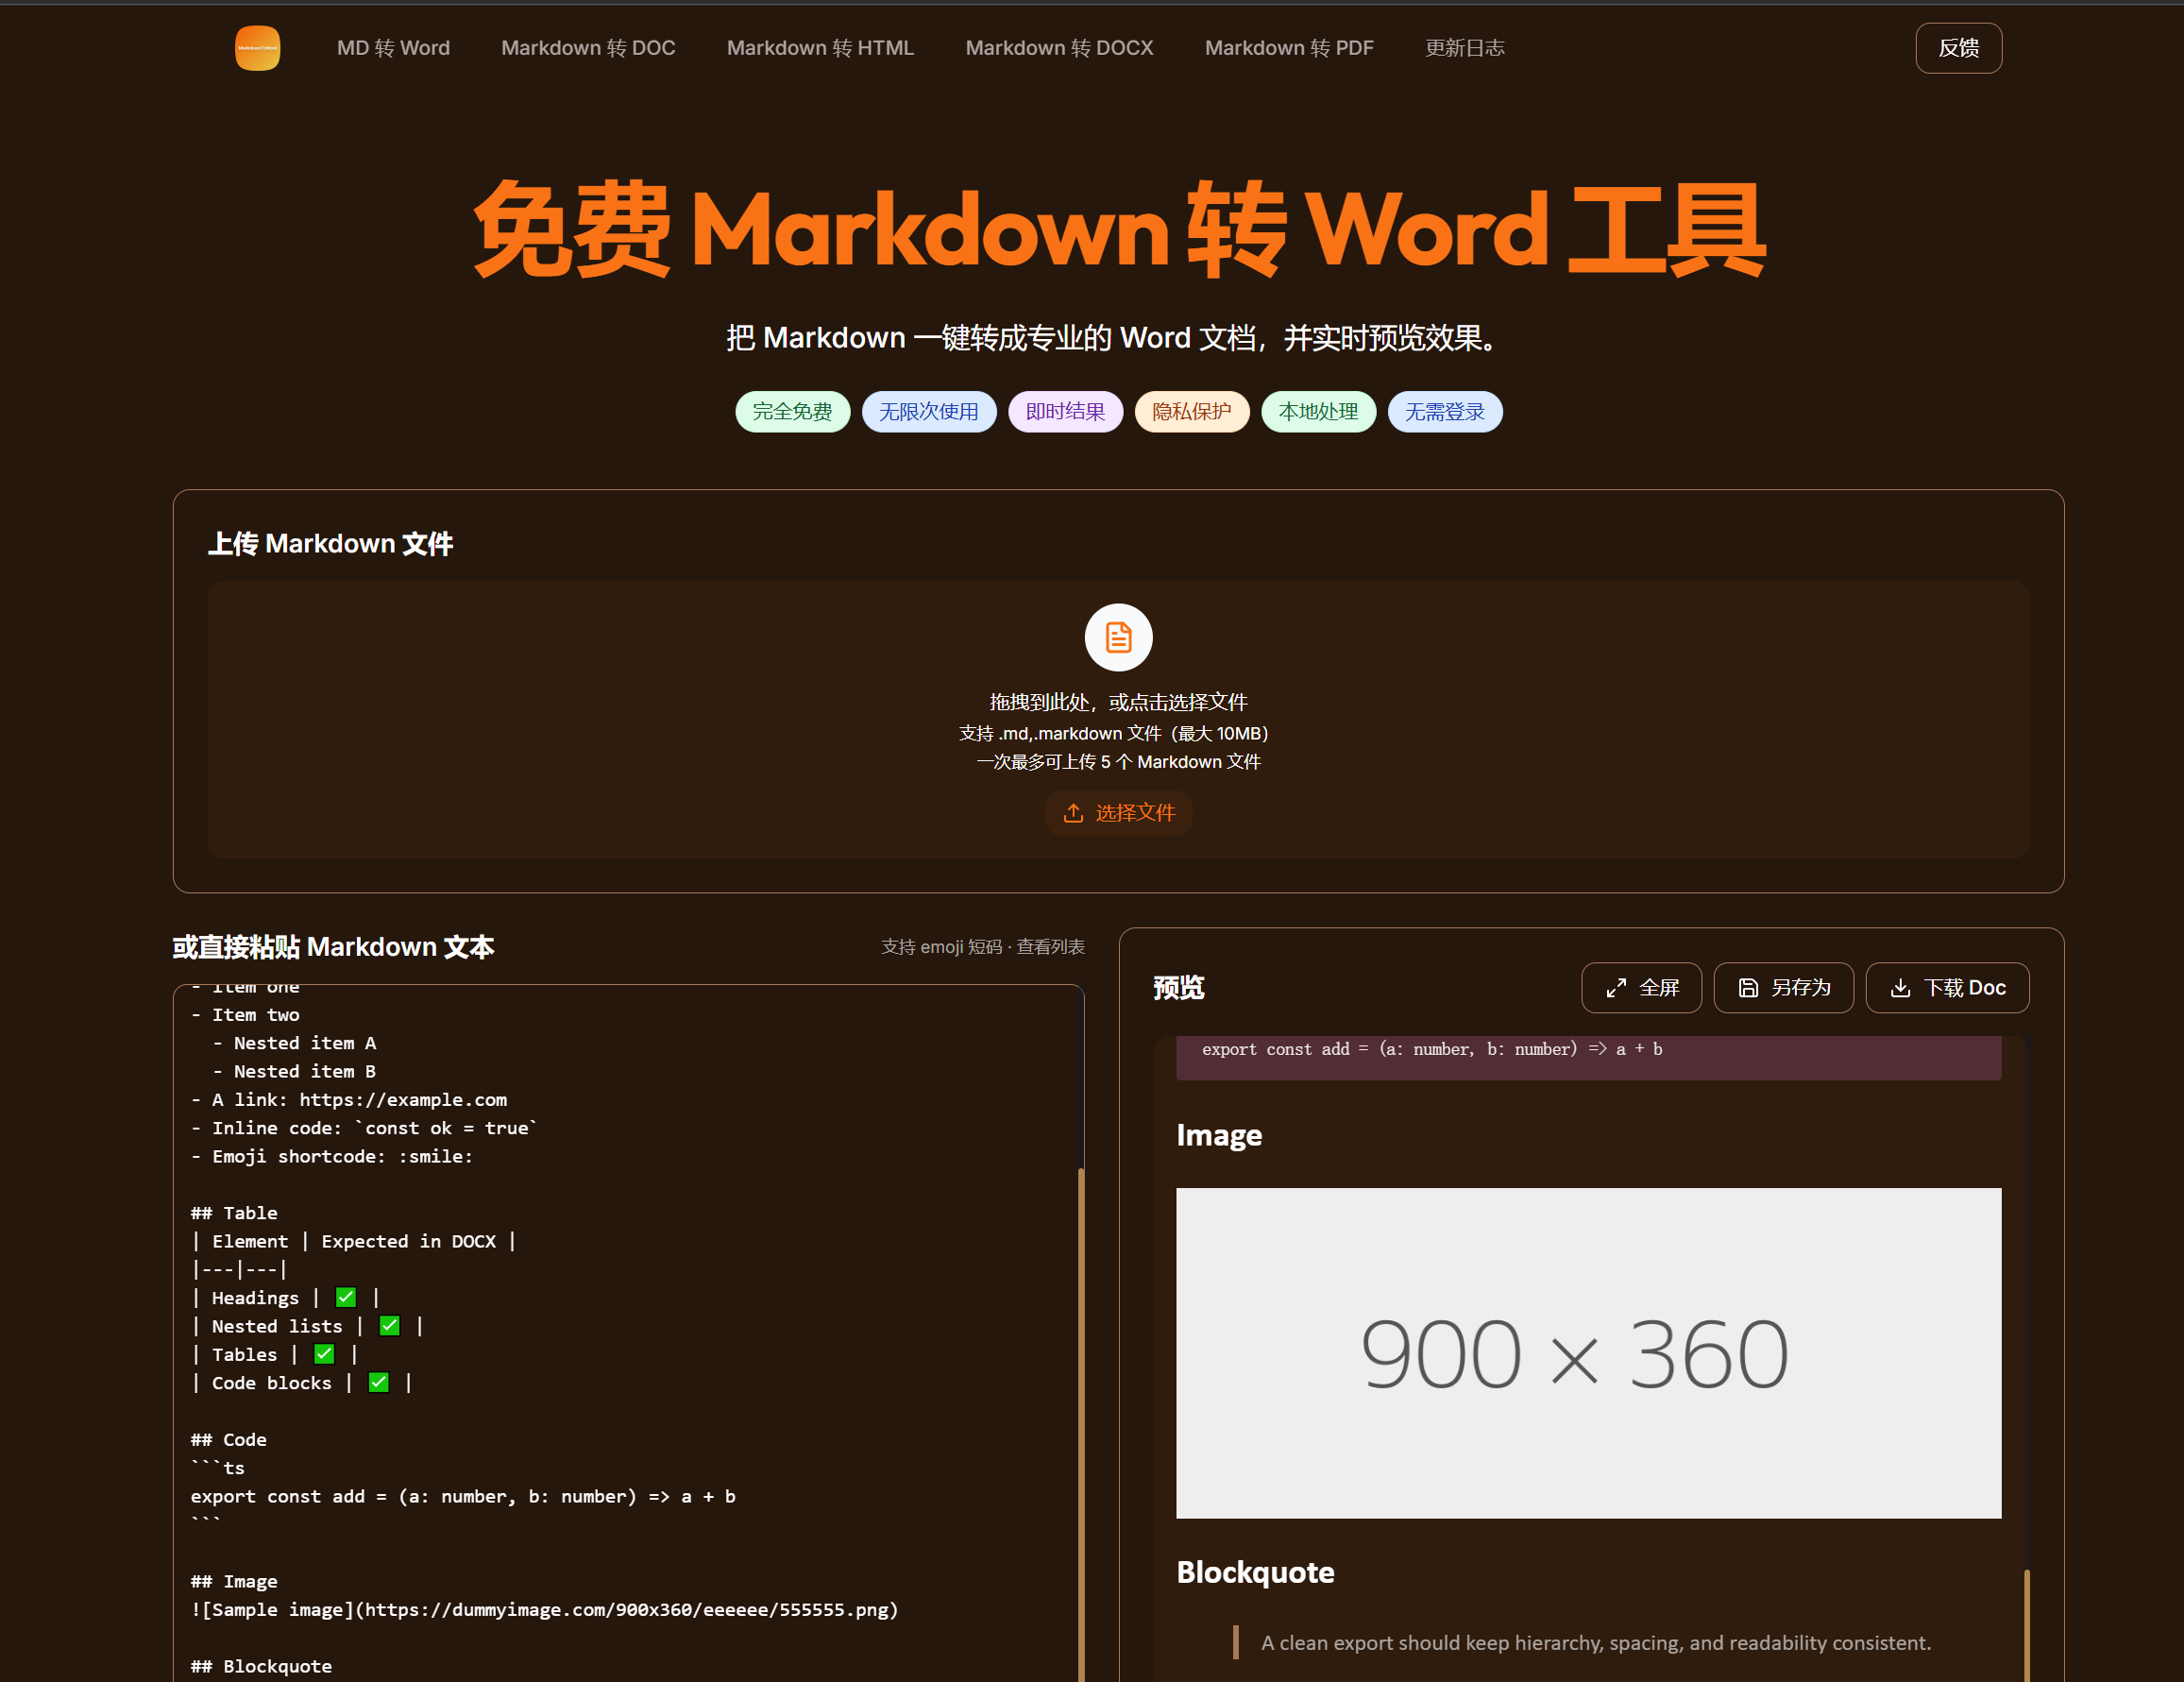Click the 隐私保护 badge
The width and height of the screenshot is (2184, 1682).
(x=1191, y=412)
